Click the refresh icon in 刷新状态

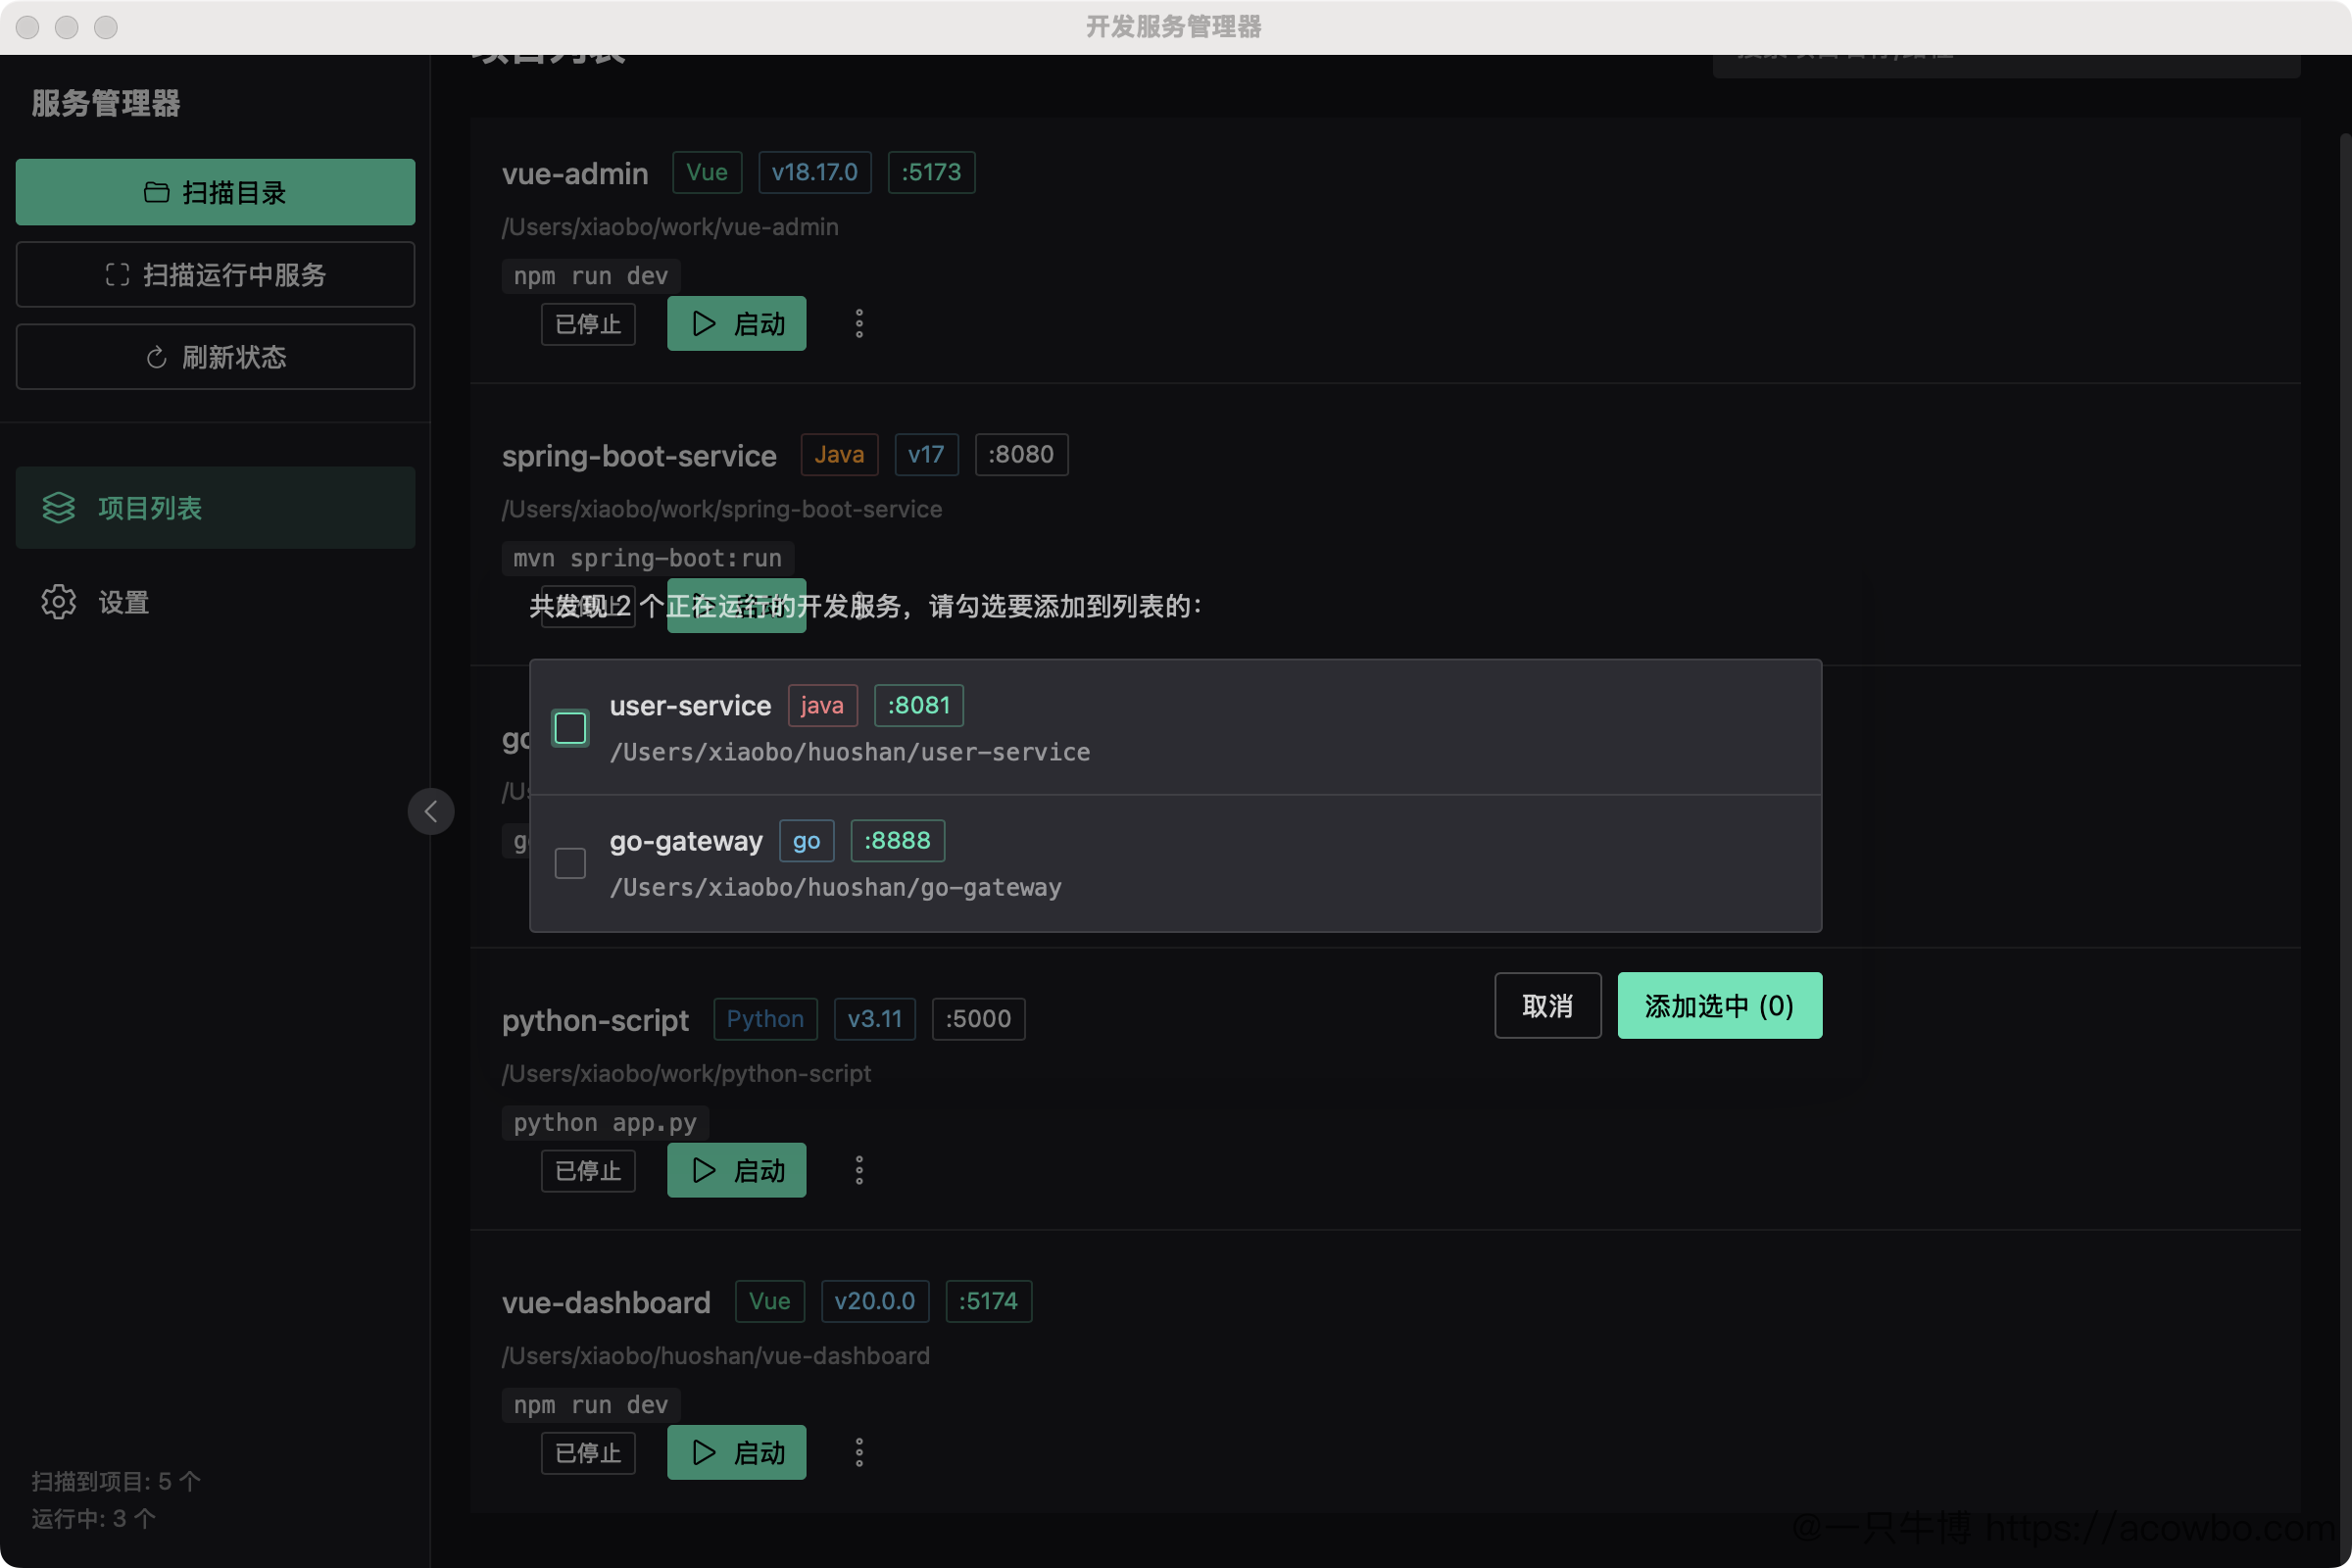[156, 357]
